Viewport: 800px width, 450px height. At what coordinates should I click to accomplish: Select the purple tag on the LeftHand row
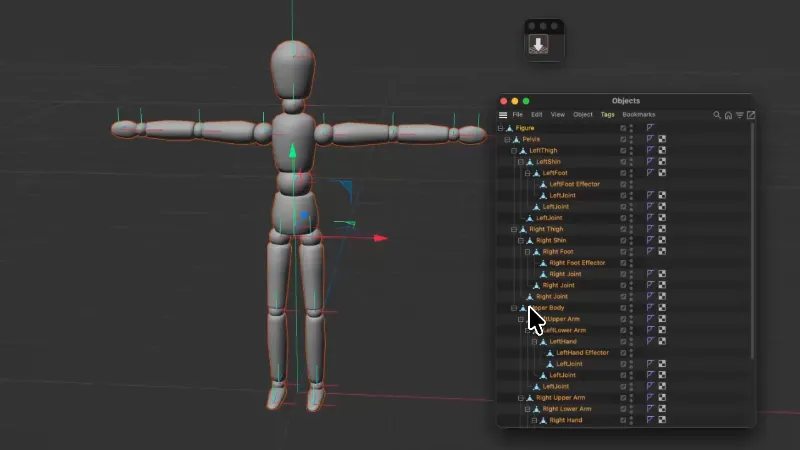click(650, 341)
